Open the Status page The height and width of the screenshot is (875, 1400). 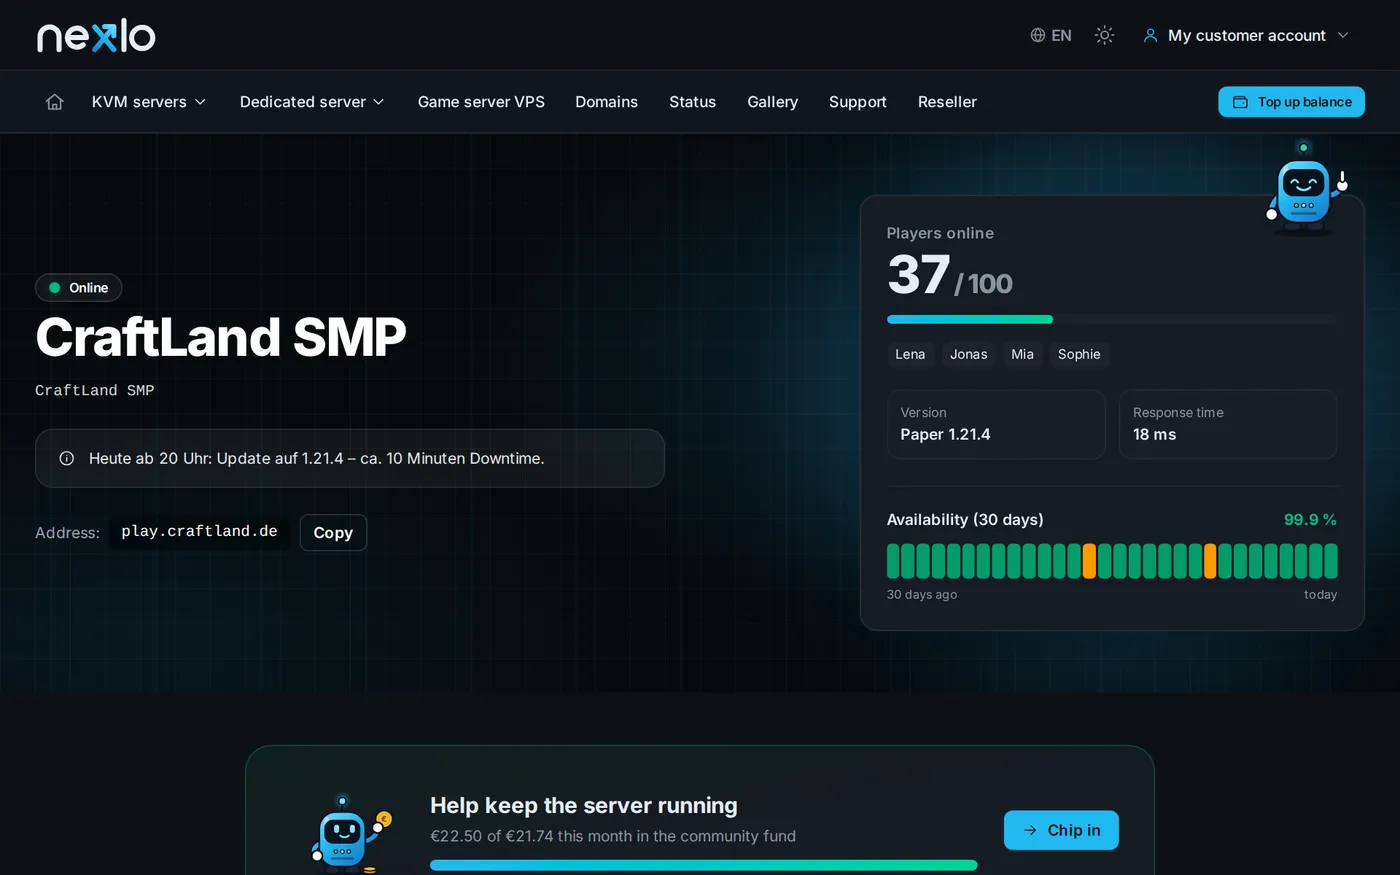[x=692, y=102]
